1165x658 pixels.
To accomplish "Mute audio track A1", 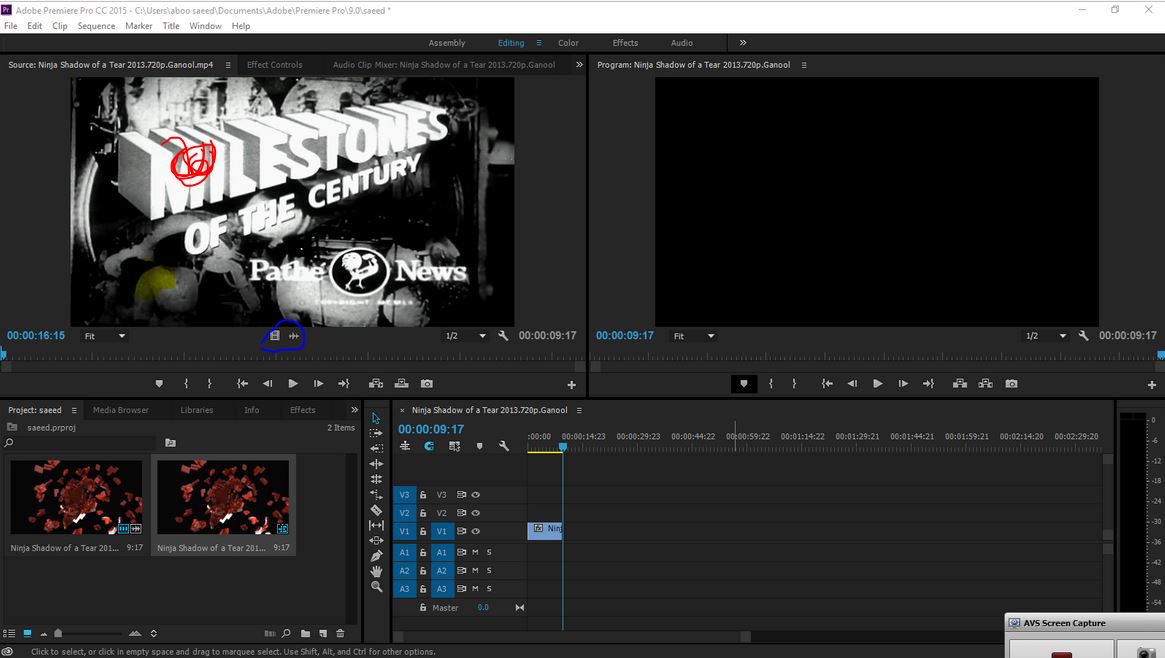I will [x=476, y=553].
